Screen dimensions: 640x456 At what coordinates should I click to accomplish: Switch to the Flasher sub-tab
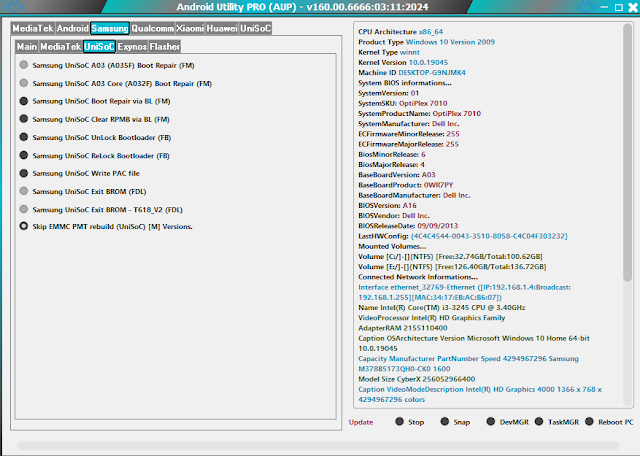164,47
